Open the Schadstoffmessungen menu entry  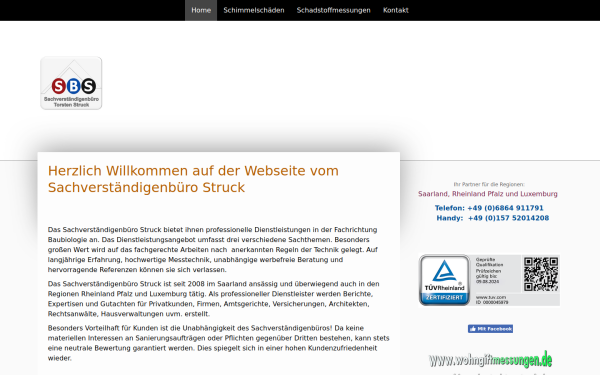pyautogui.click(x=333, y=10)
